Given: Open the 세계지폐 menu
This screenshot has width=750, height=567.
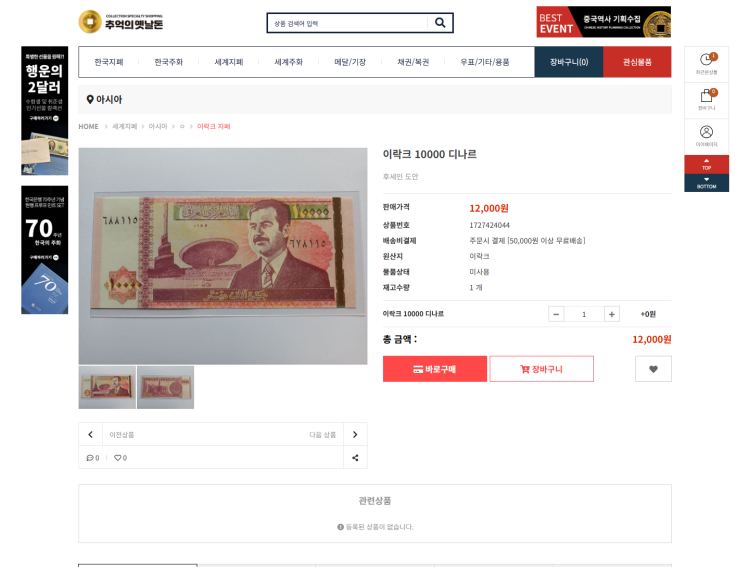Looking at the screenshot, I should point(229,62).
